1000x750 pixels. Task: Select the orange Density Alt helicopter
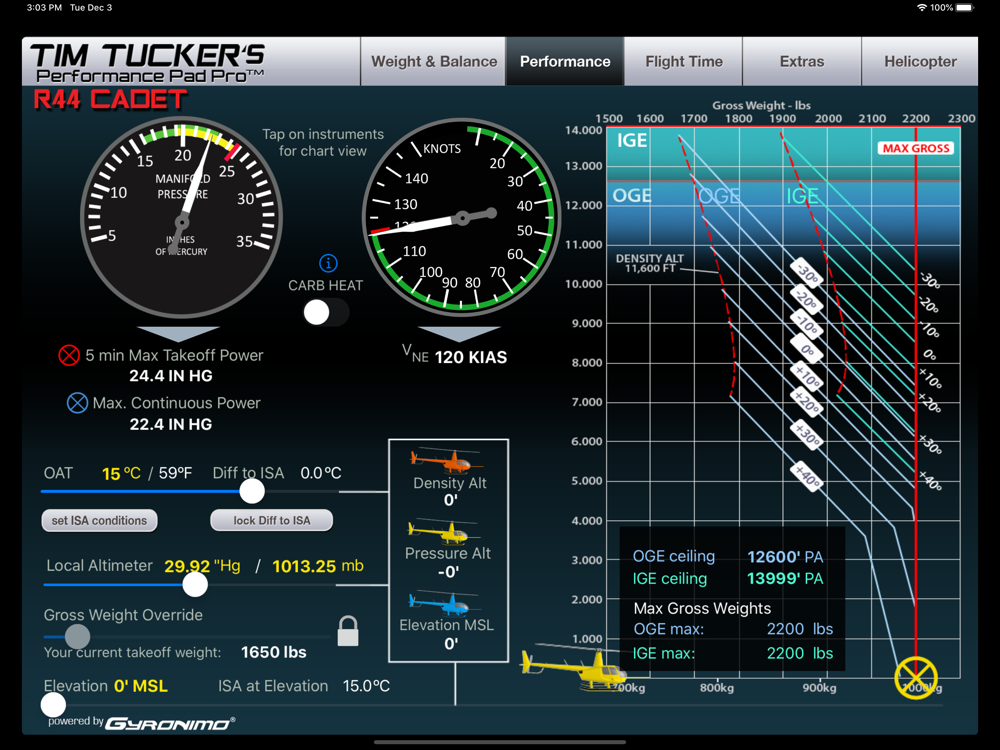coord(446,460)
